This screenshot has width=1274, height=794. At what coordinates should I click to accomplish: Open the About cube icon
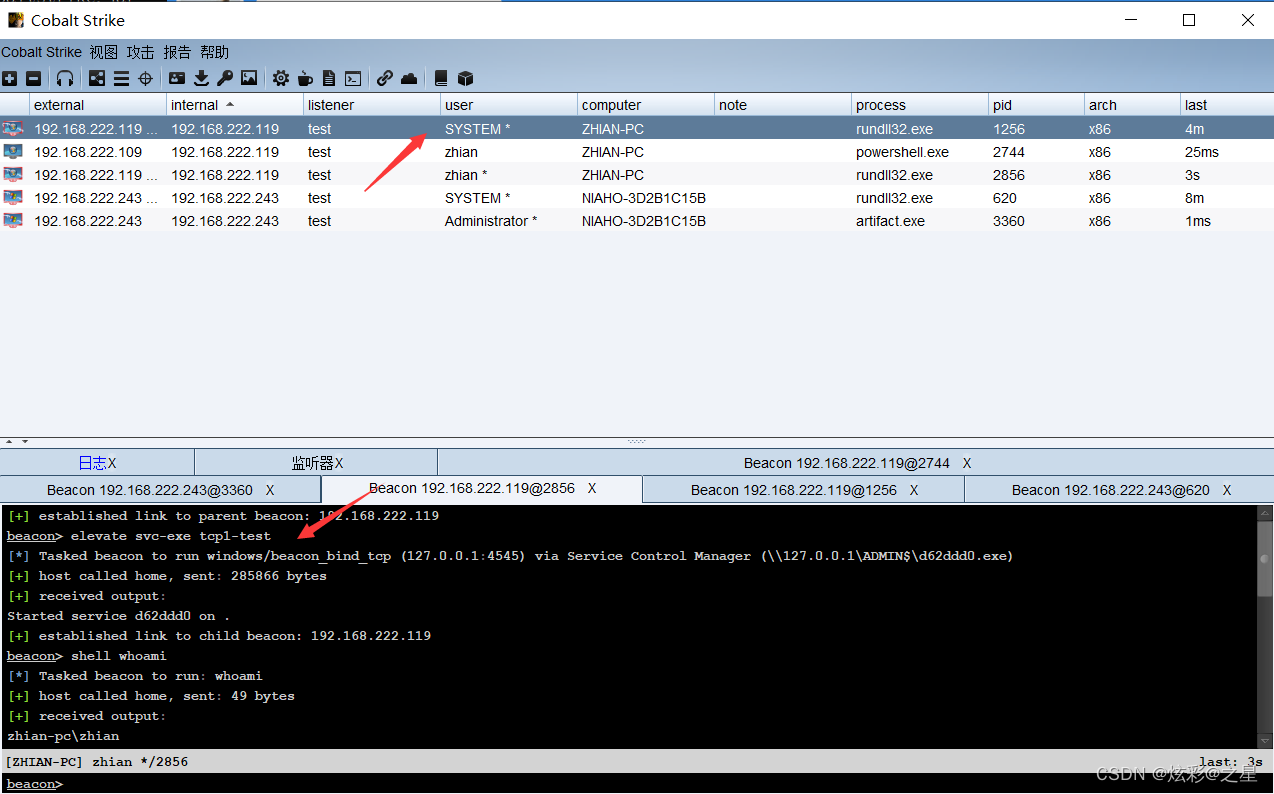pos(465,78)
